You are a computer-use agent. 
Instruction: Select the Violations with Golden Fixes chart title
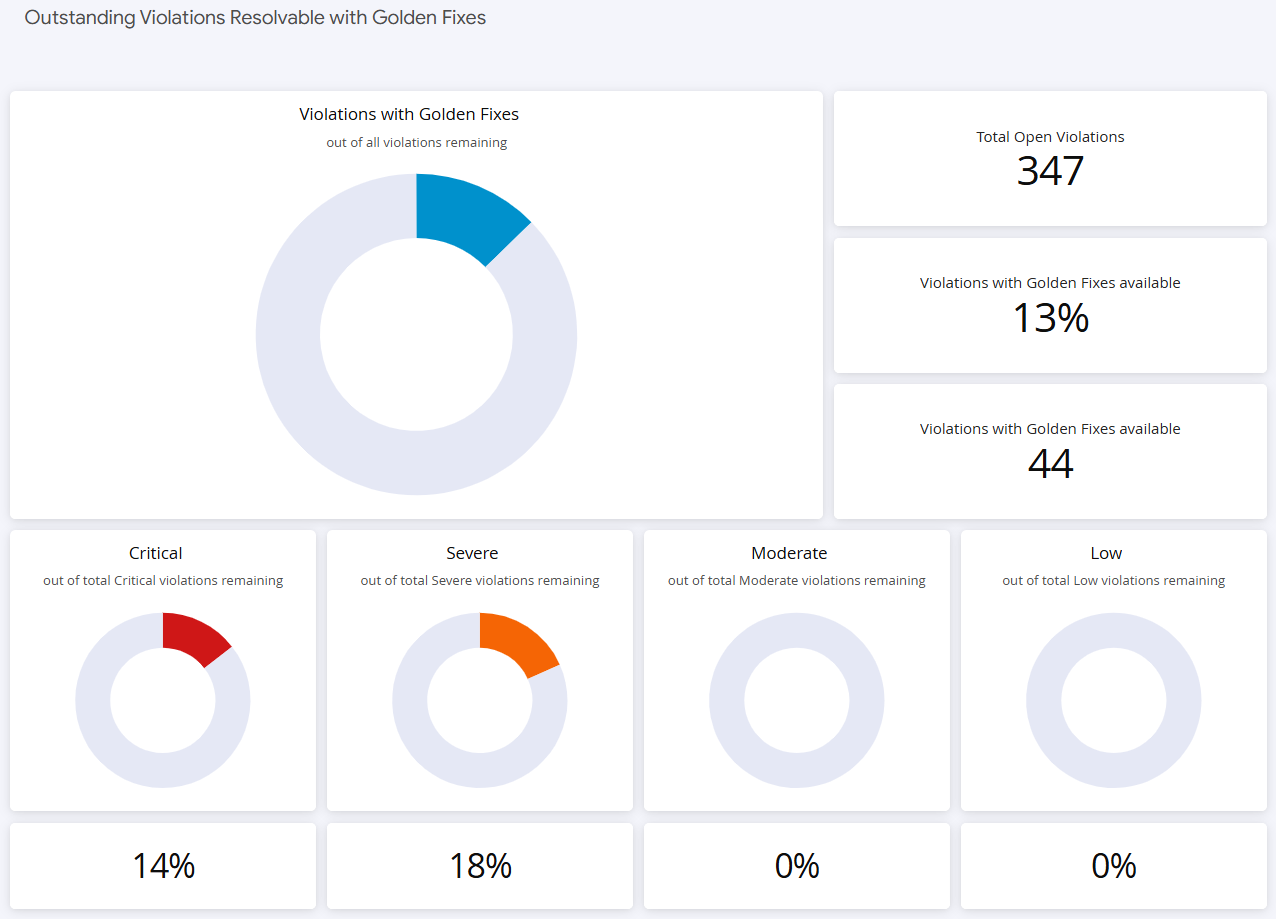pyautogui.click(x=409, y=114)
